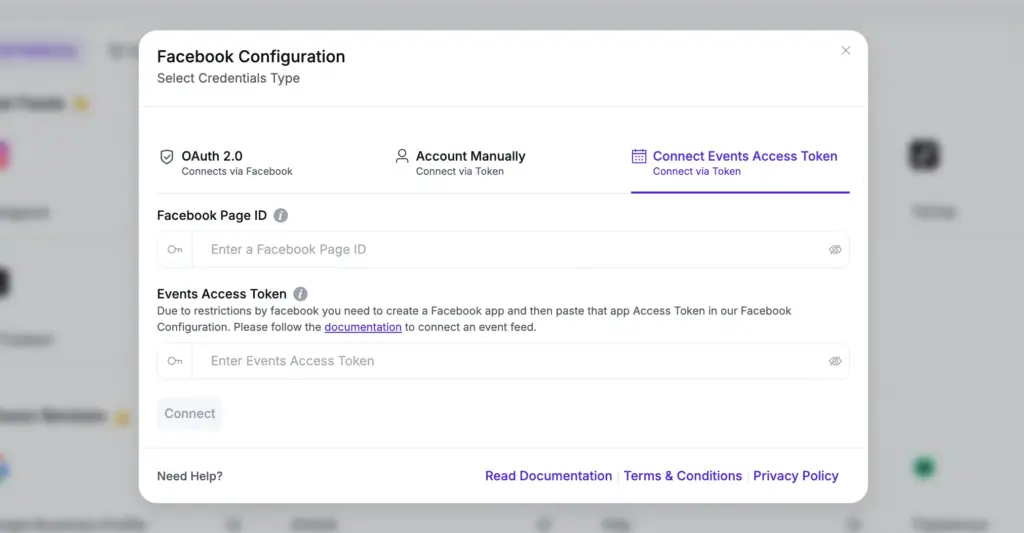
Task: Click the 'Connects via Facebook' subtitle text
Action: [x=237, y=171]
